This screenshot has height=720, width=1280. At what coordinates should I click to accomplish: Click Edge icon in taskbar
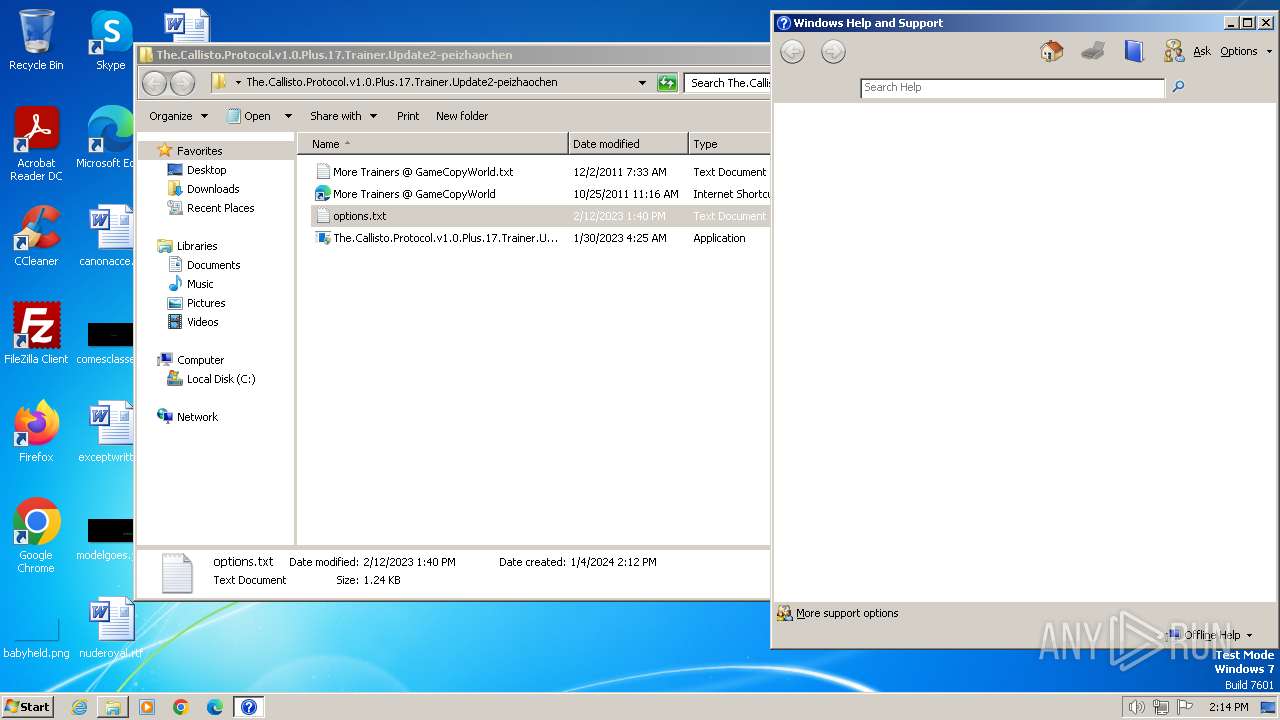pos(215,707)
